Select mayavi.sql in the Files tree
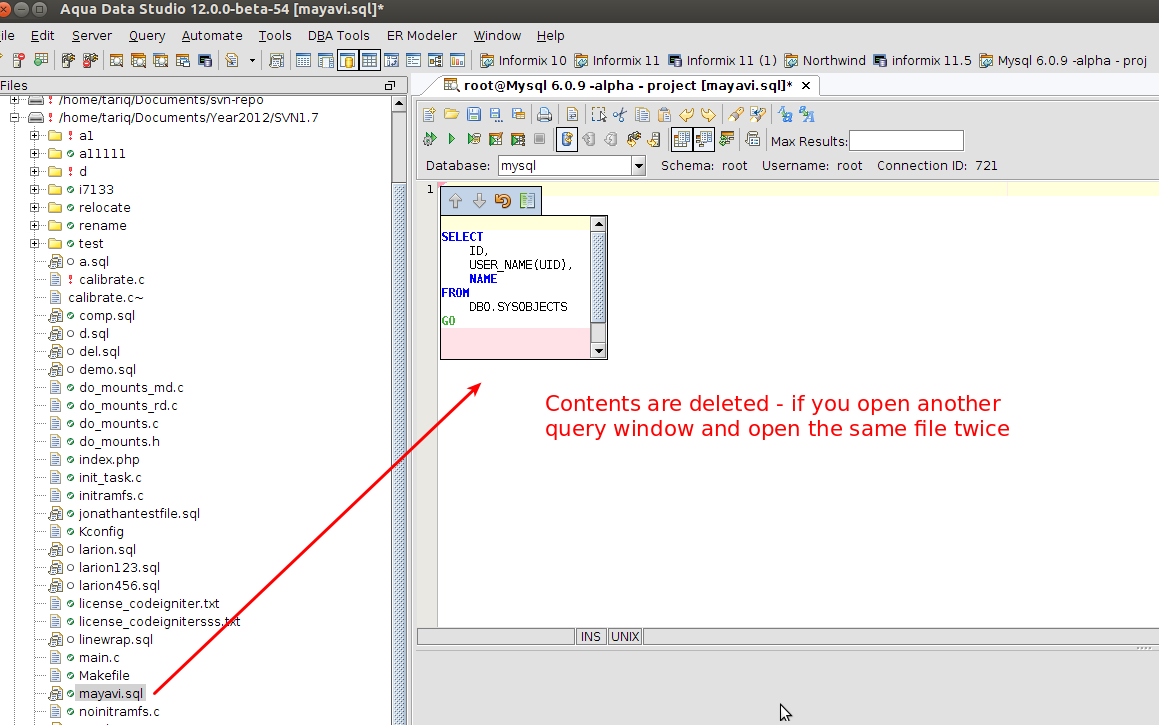 click(x=111, y=693)
